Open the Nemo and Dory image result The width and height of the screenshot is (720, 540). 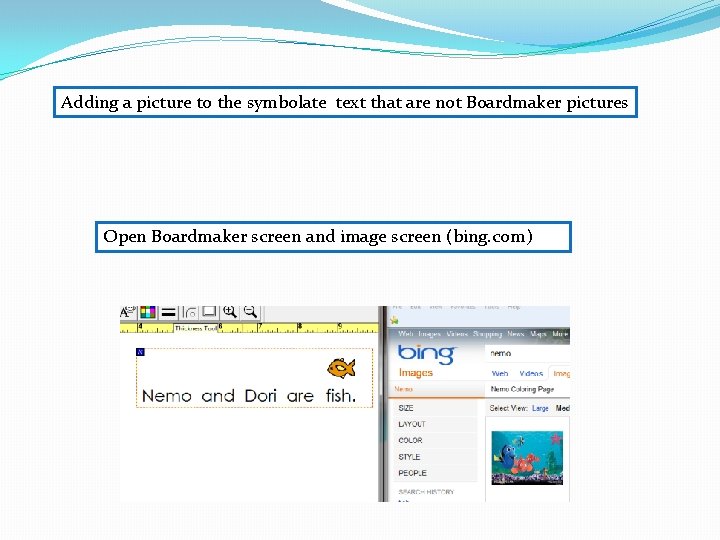point(527,457)
